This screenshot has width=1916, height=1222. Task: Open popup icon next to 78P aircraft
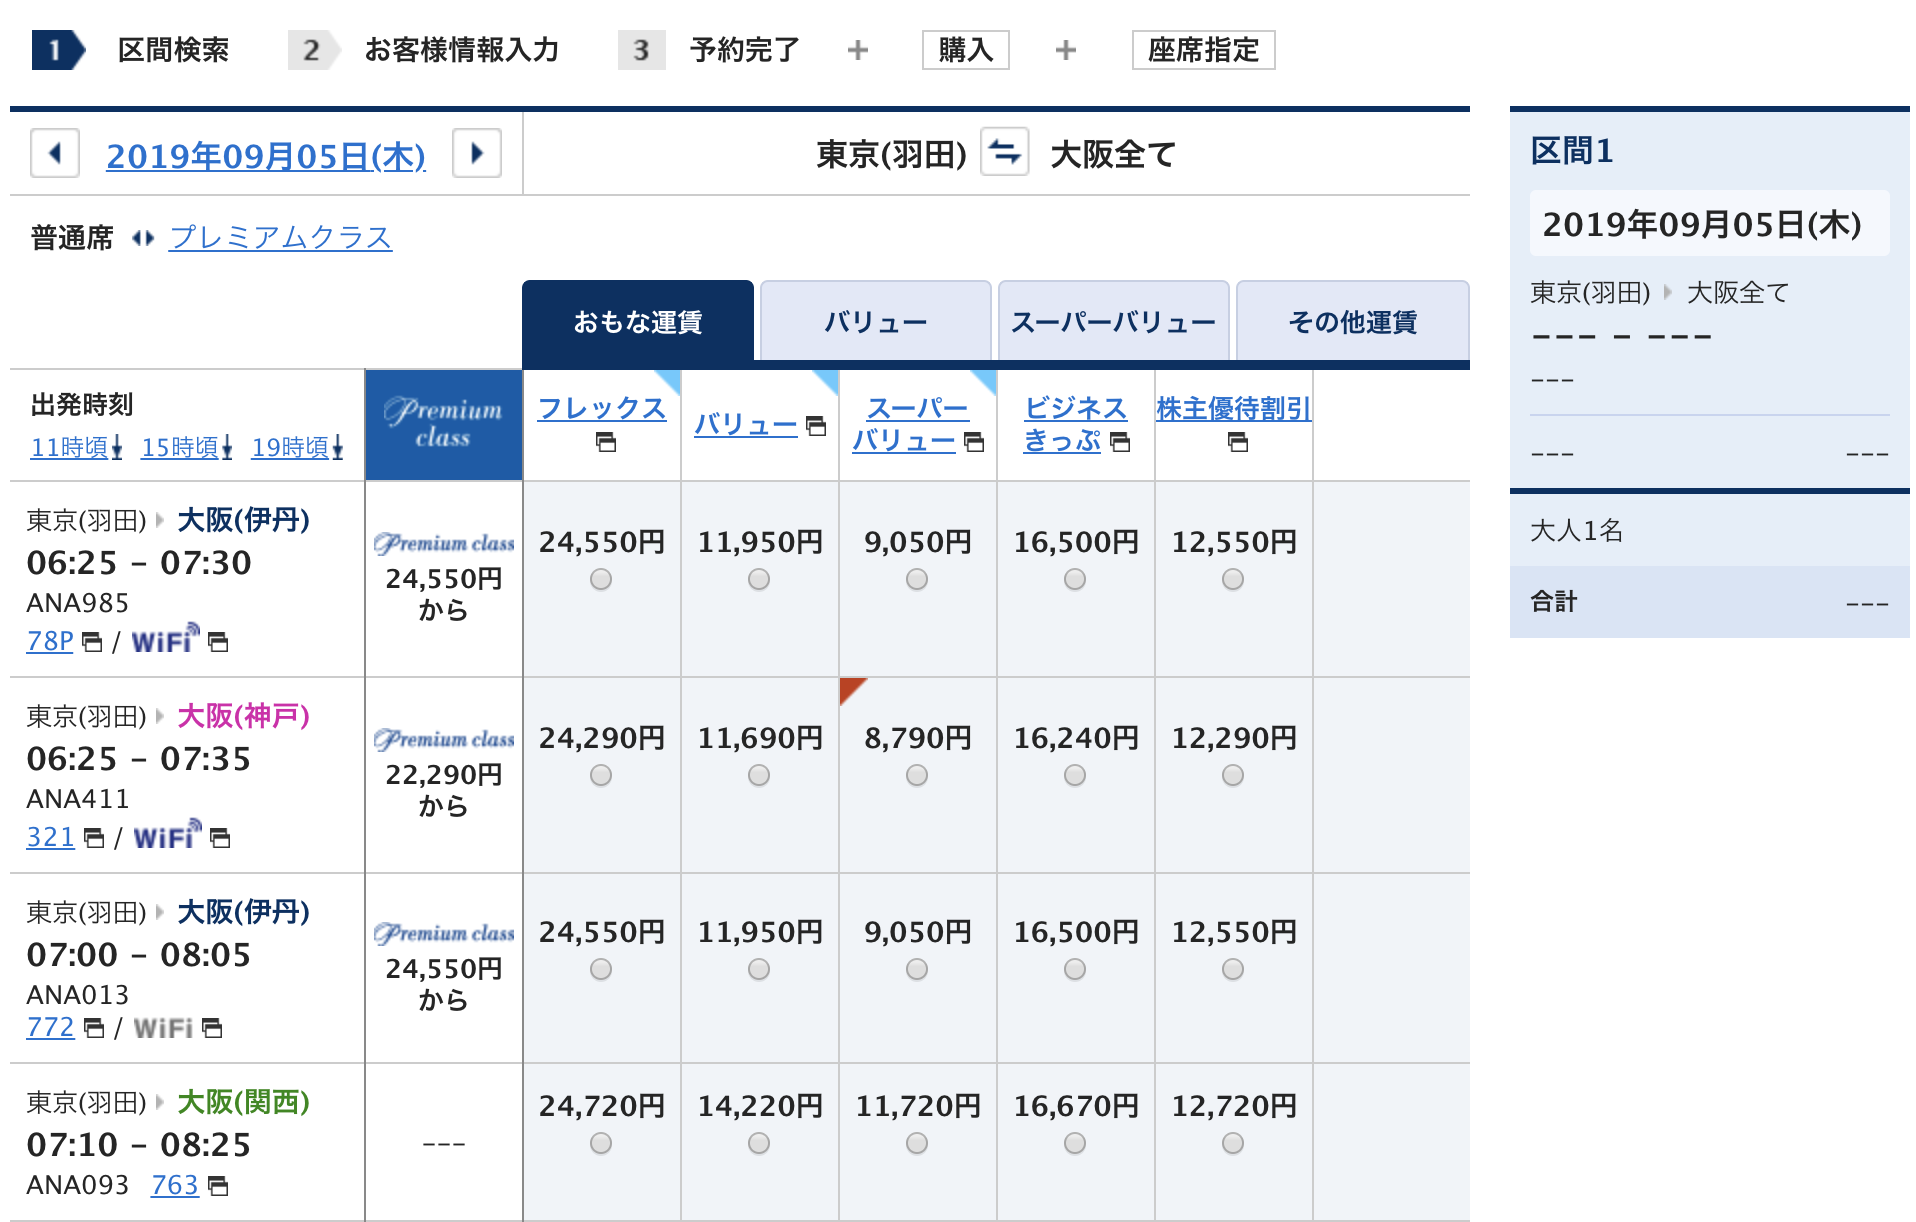[92, 642]
